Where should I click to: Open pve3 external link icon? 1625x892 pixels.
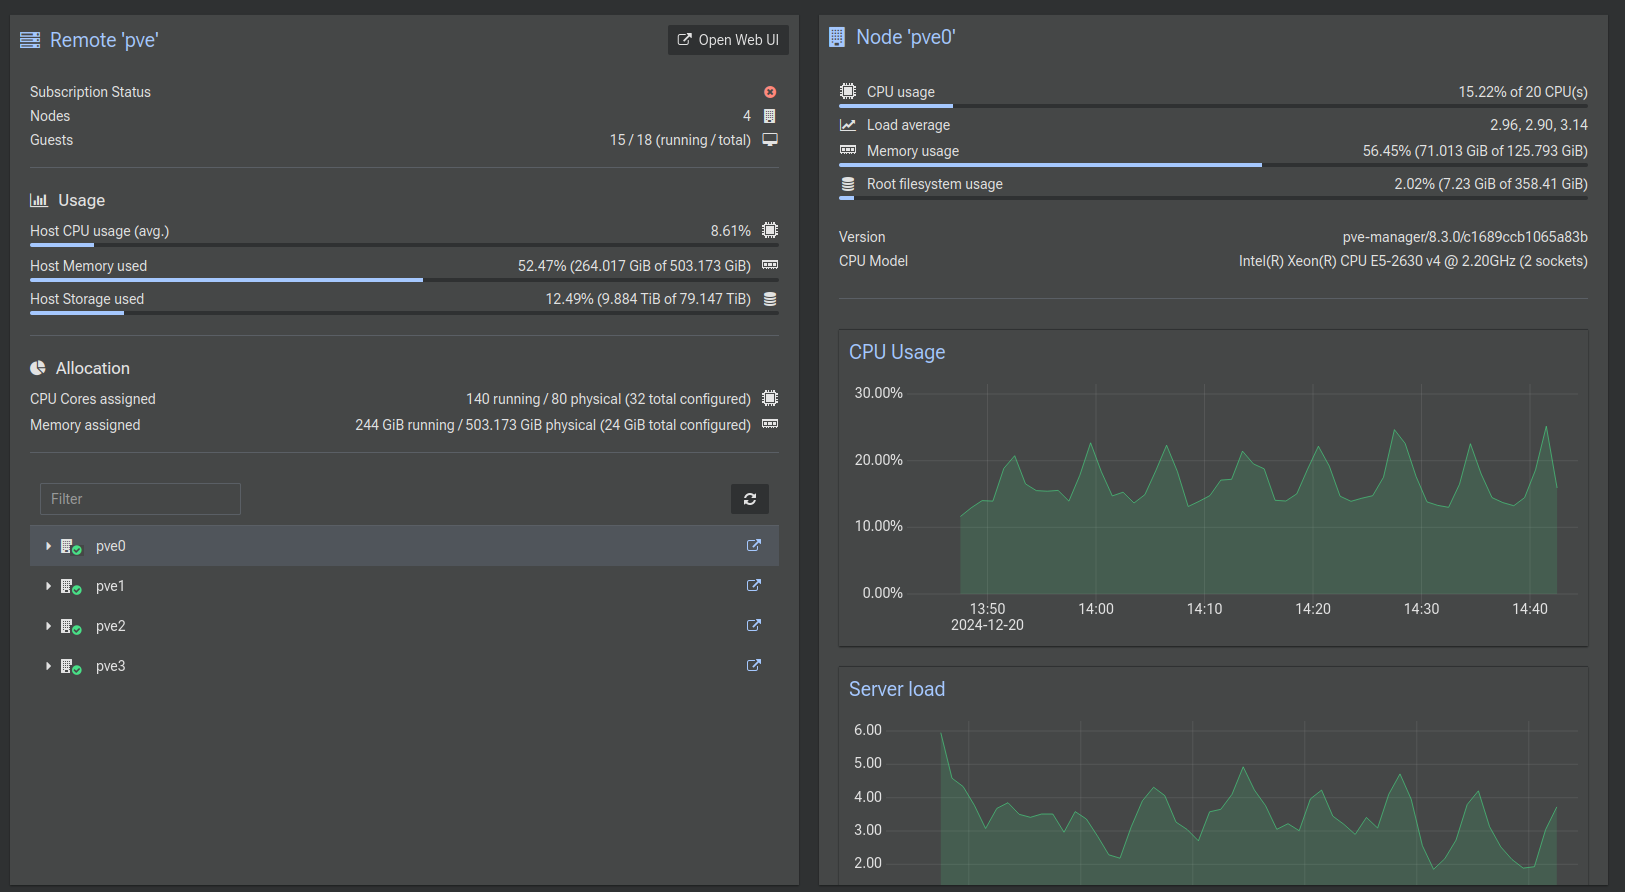tap(754, 666)
